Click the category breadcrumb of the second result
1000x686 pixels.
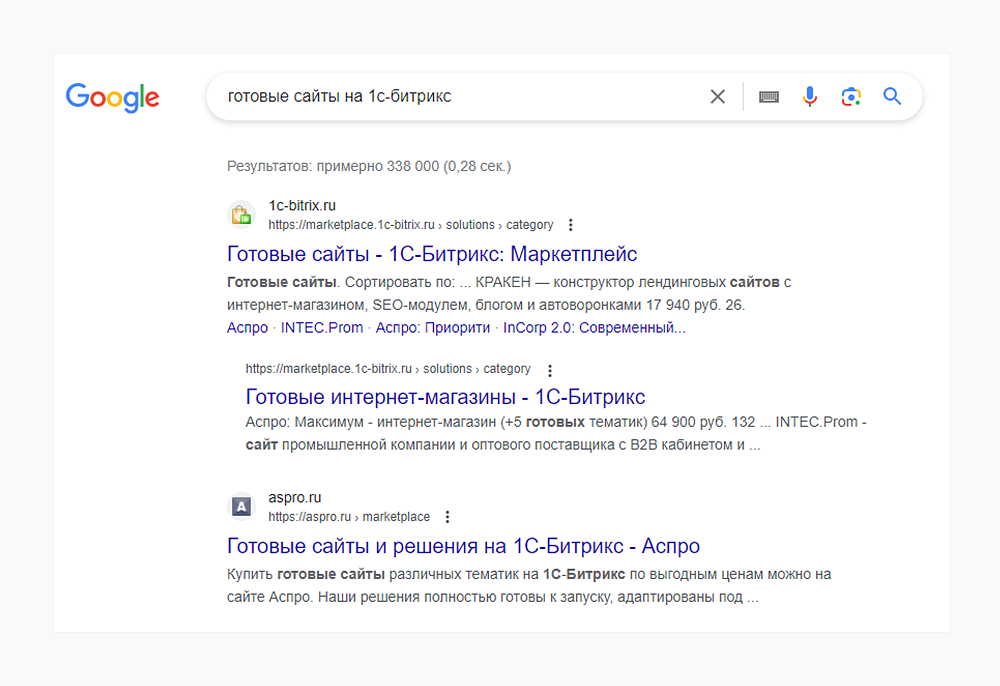pyautogui.click(x=506, y=369)
